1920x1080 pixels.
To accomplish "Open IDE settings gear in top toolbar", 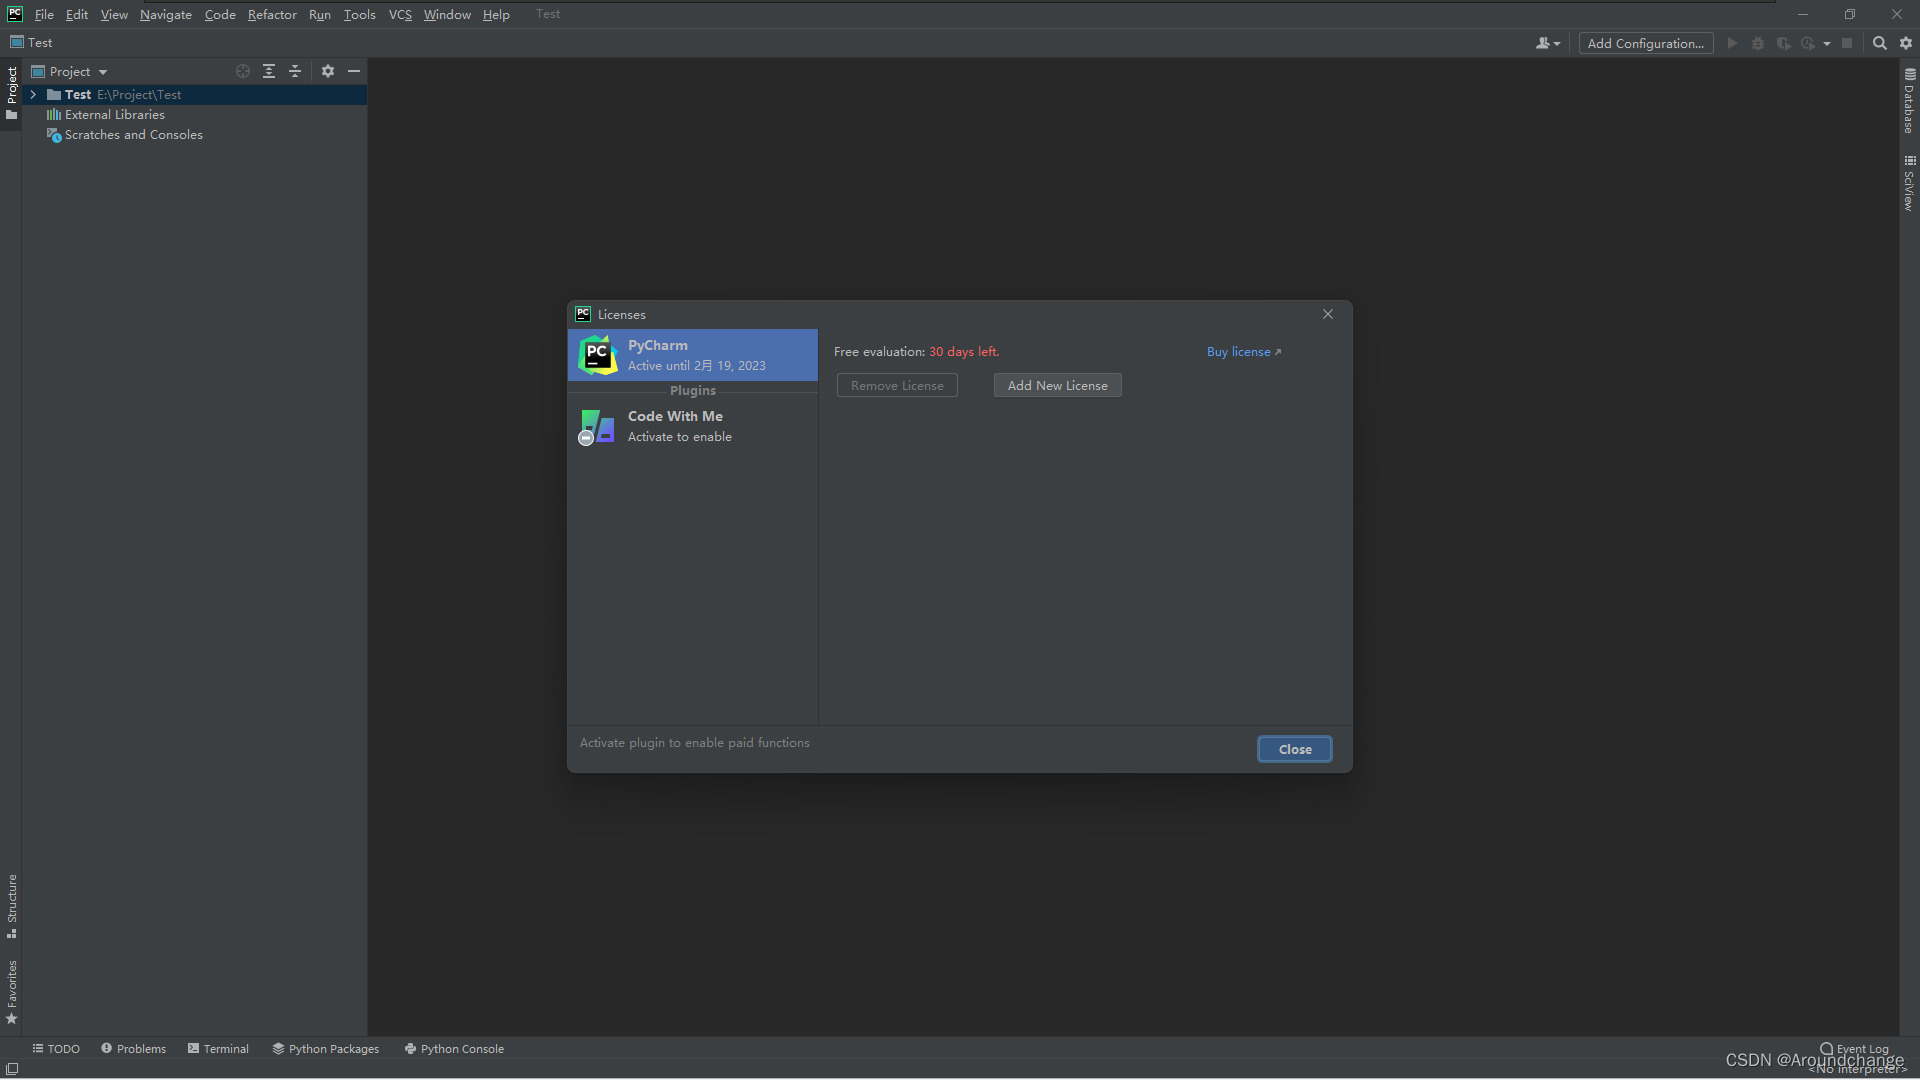I will [x=1906, y=43].
